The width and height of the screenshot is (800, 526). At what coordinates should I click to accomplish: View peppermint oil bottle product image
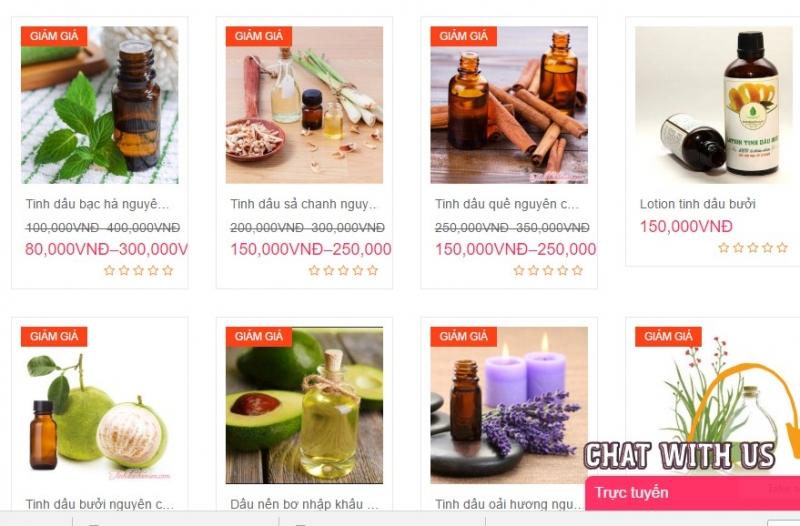pos(100,105)
